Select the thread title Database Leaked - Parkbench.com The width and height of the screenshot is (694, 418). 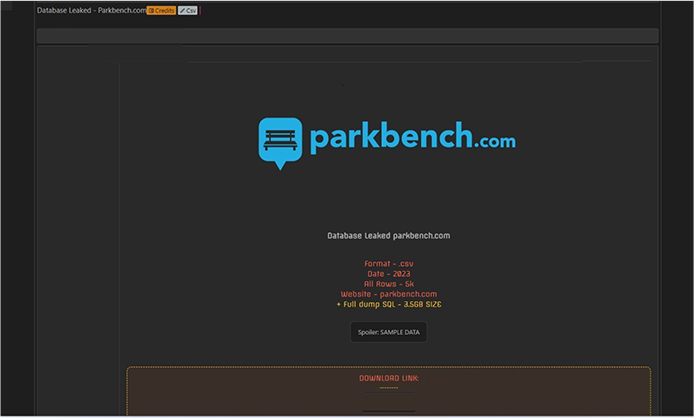click(x=92, y=10)
